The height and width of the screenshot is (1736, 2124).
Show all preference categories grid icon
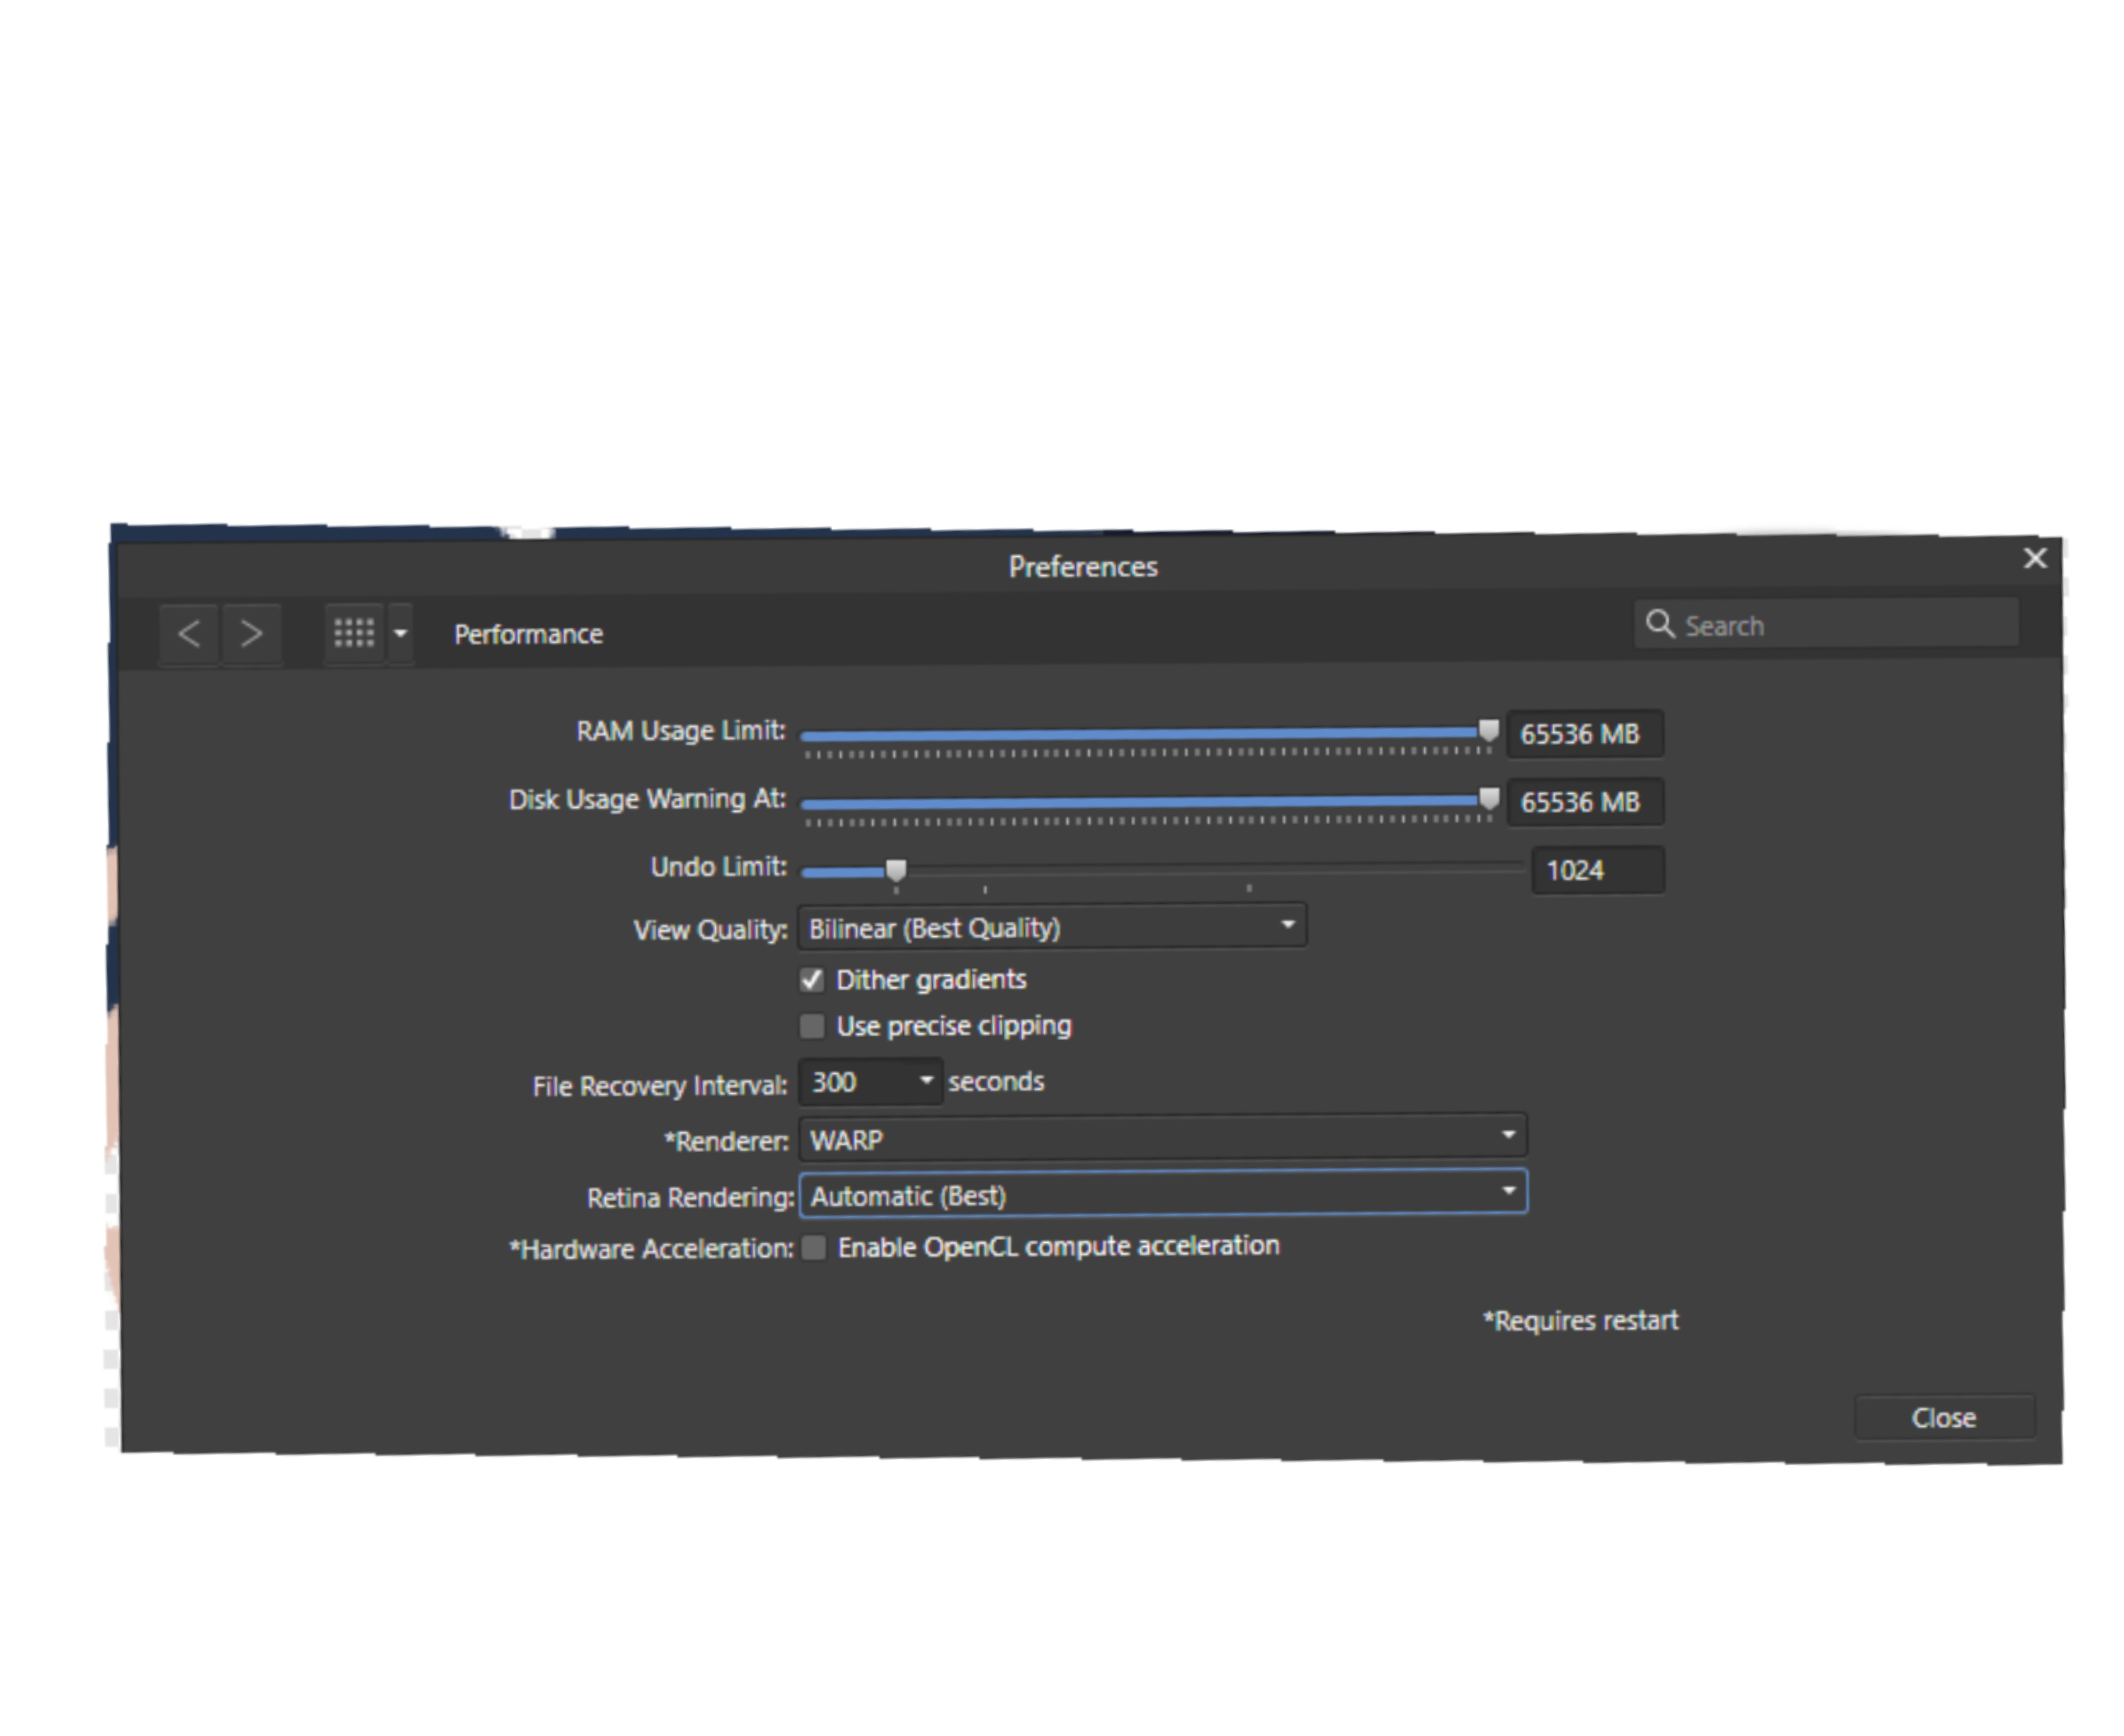pos(354,633)
